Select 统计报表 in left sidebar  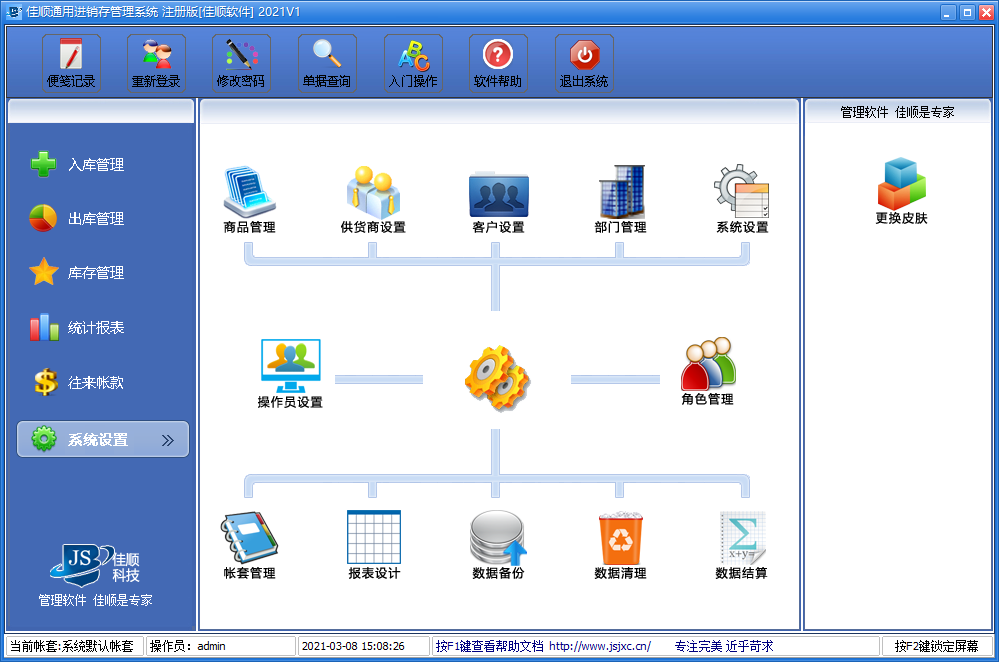coord(77,327)
